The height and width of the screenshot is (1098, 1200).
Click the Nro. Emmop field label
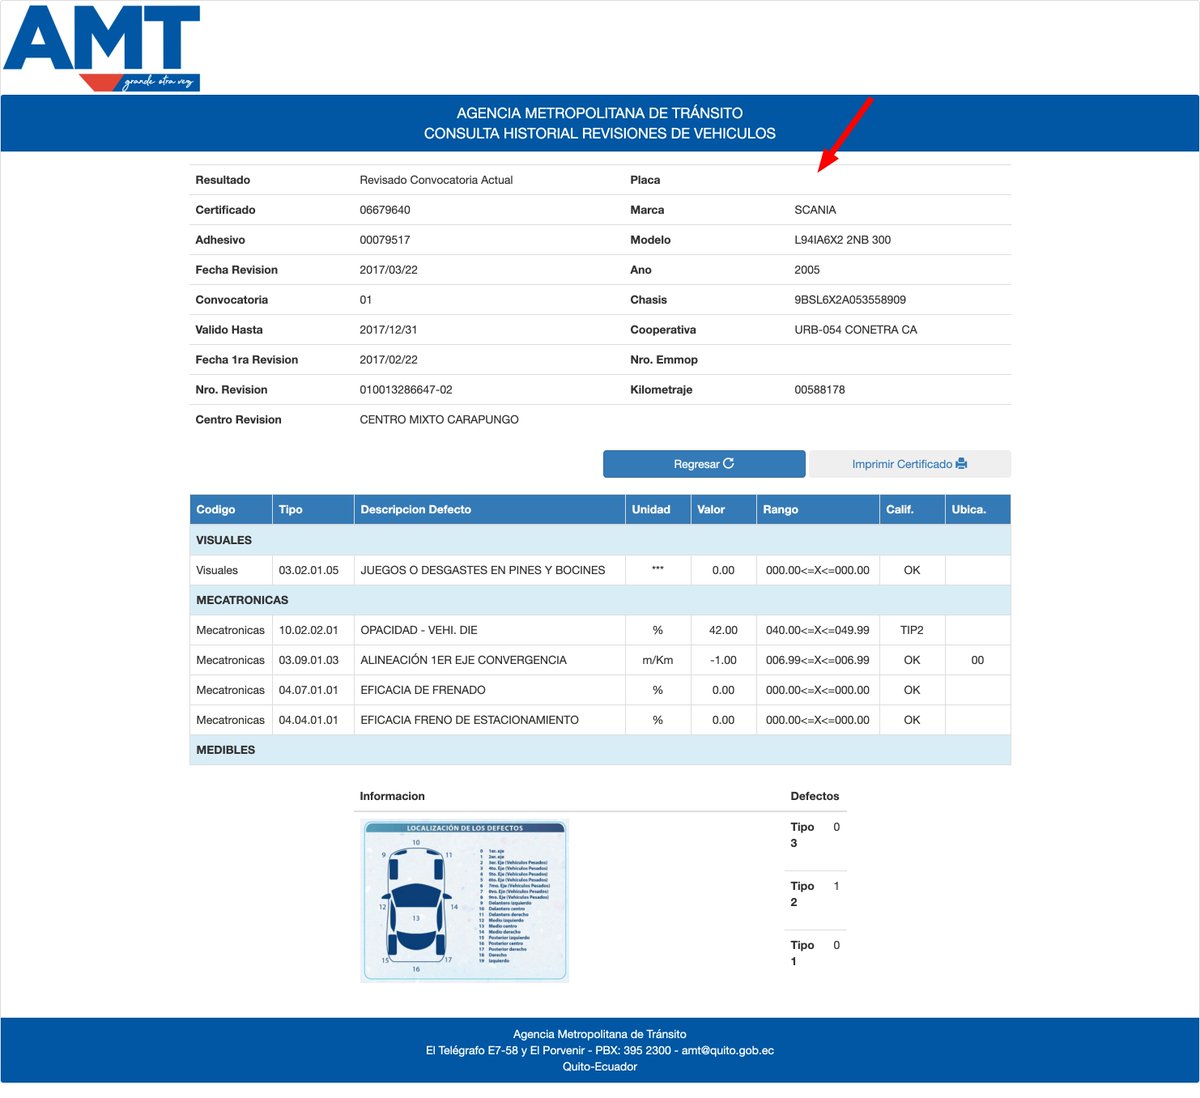click(664, 360)
